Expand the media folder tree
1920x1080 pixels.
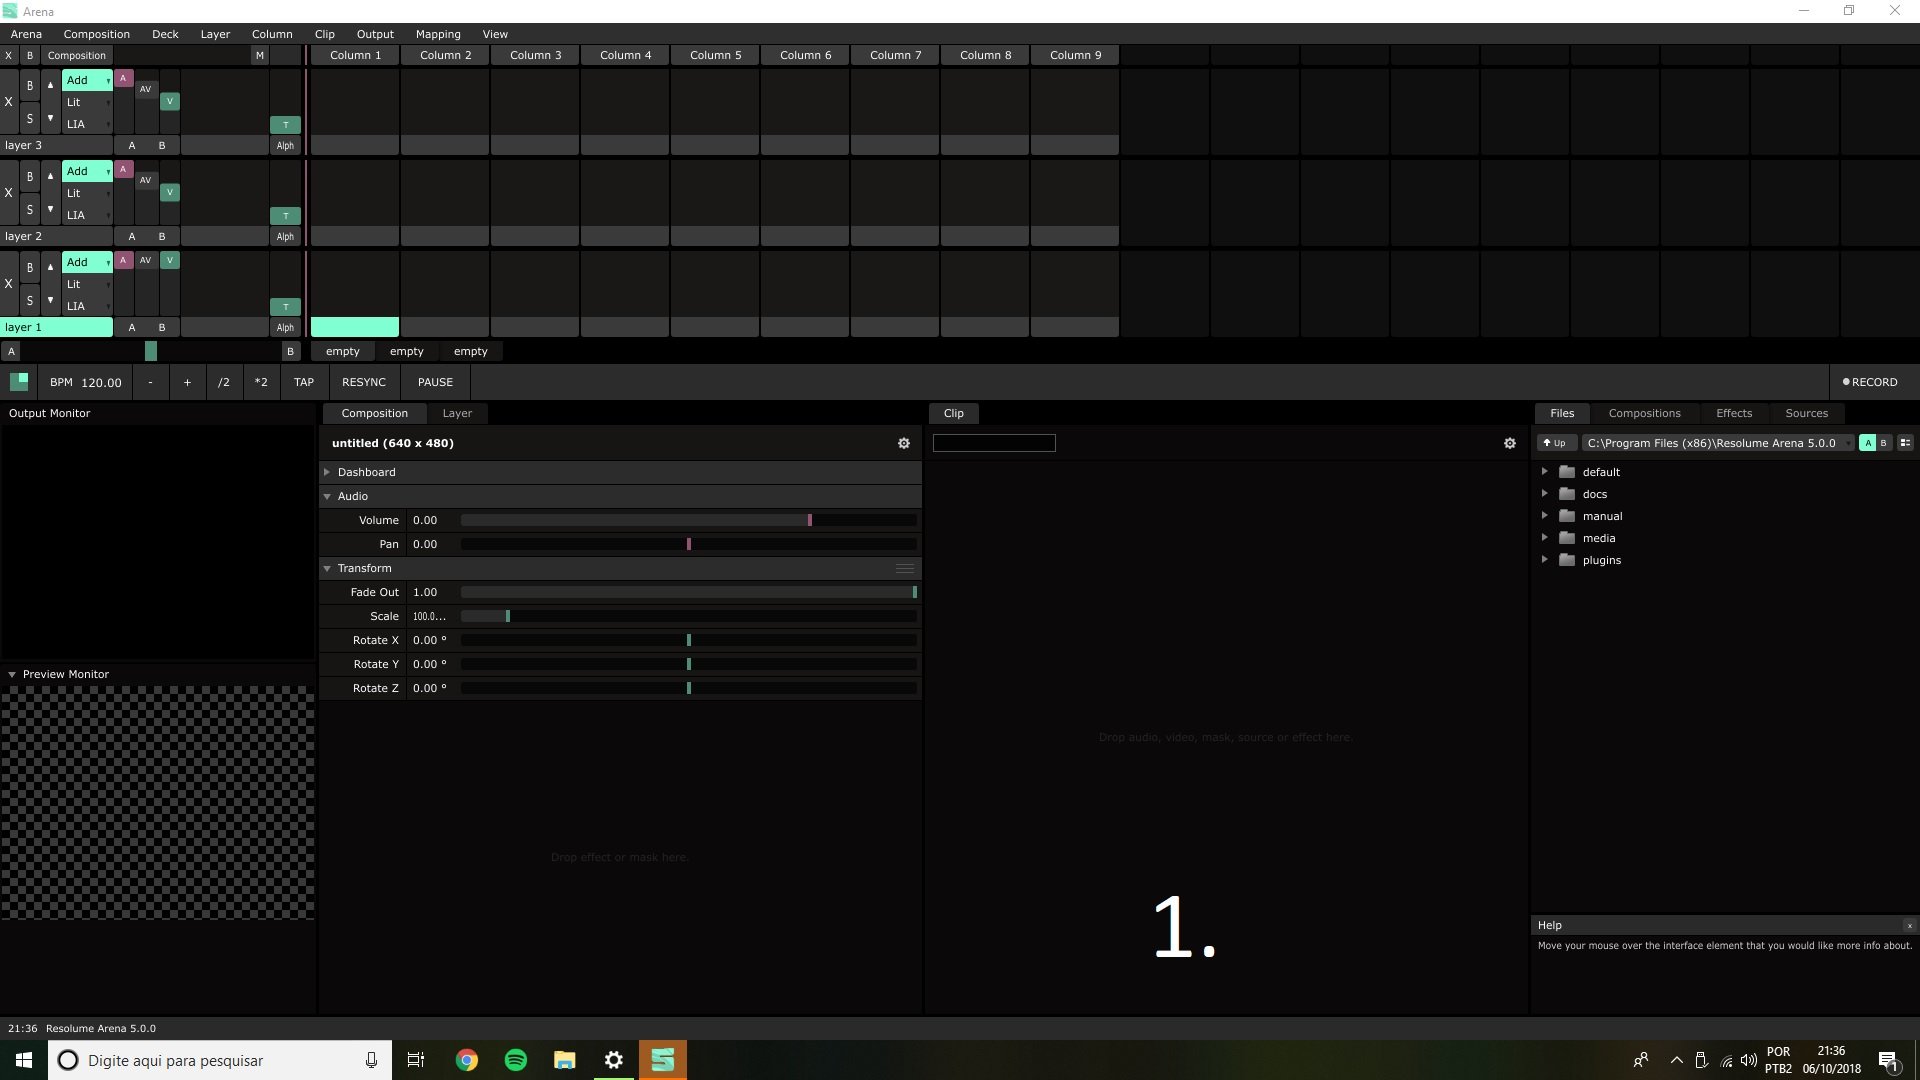pyautogui.click(x=1544, y=538)
